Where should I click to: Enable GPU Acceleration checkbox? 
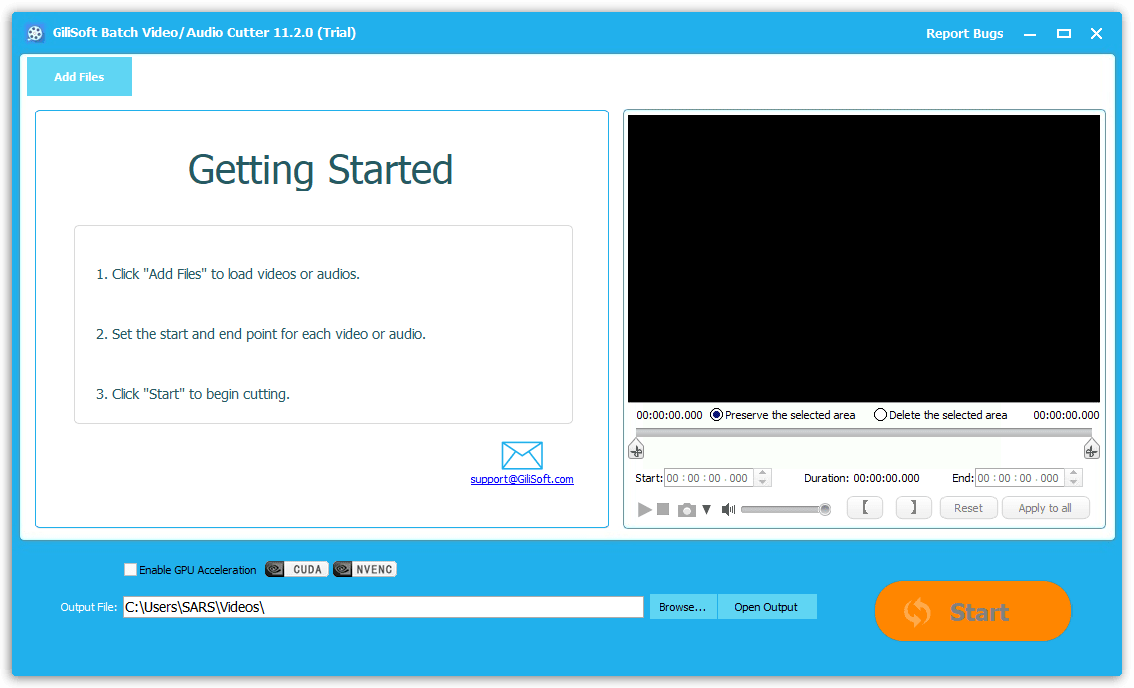(131, 570)
